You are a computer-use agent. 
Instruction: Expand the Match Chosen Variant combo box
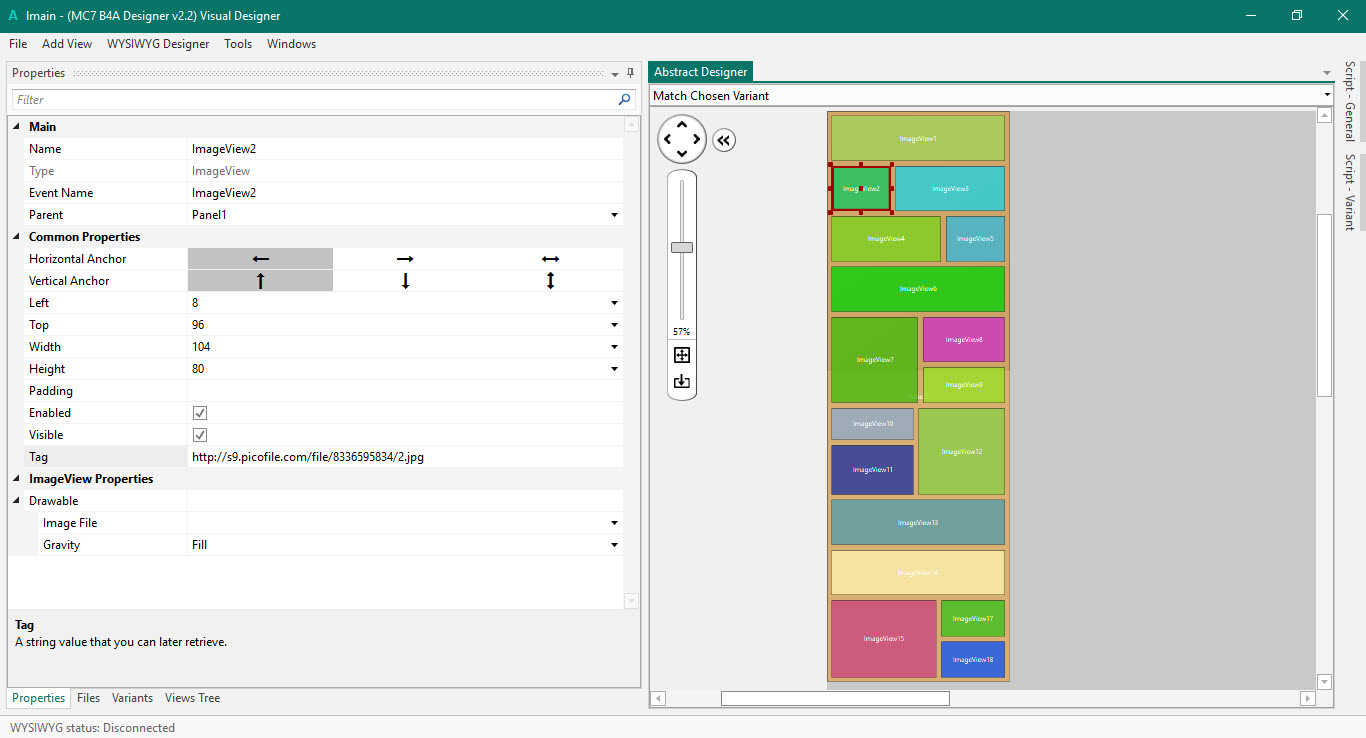point(1327,96)
